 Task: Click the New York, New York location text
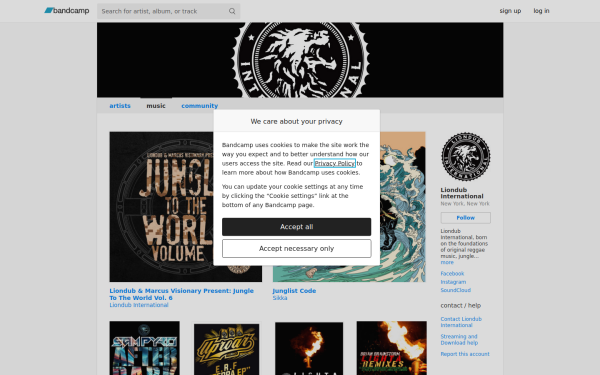[465, 204]
